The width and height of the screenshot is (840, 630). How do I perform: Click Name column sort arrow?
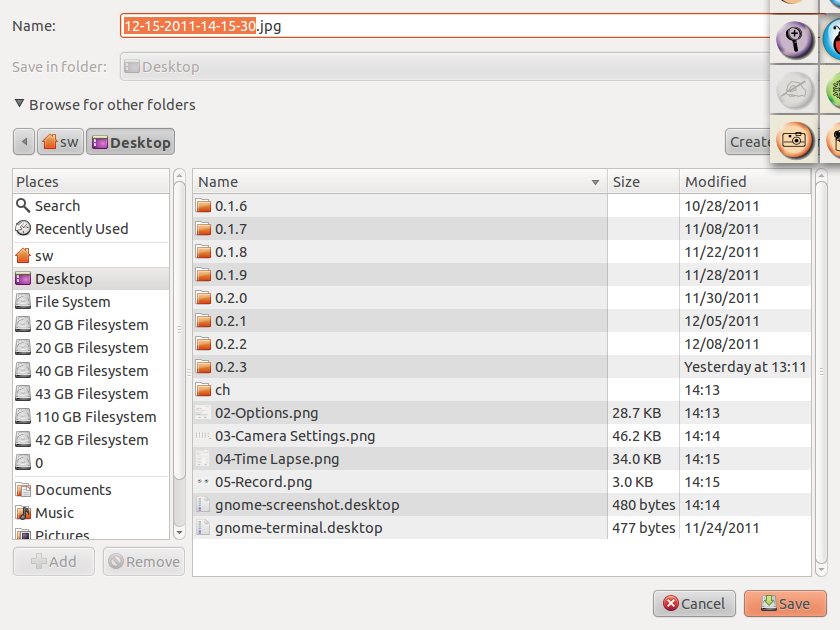point(595,183)
